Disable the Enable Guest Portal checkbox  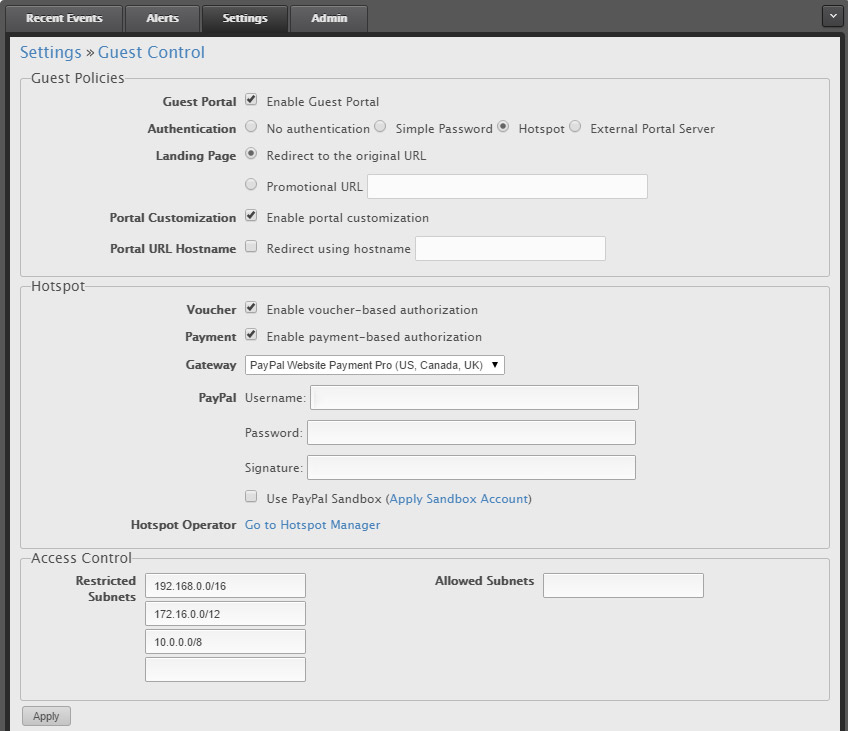pyautogui.click(x=251, y=100)
